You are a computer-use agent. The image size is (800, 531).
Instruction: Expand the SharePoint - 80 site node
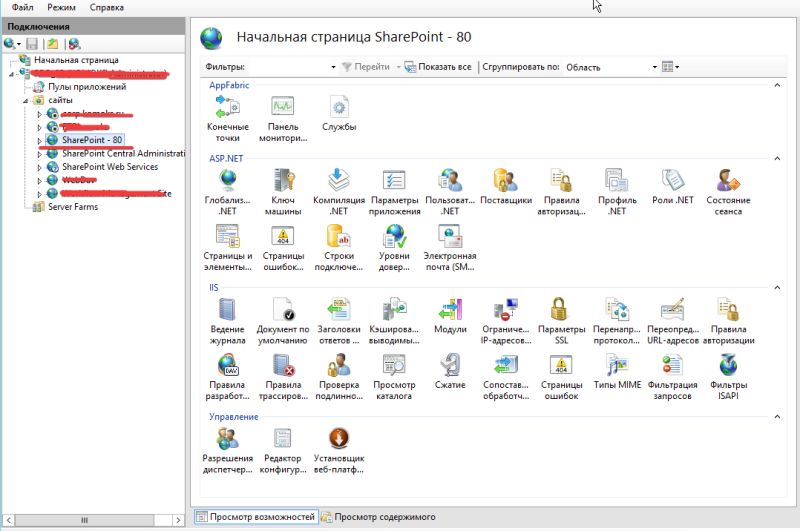[x=39, y=140]
